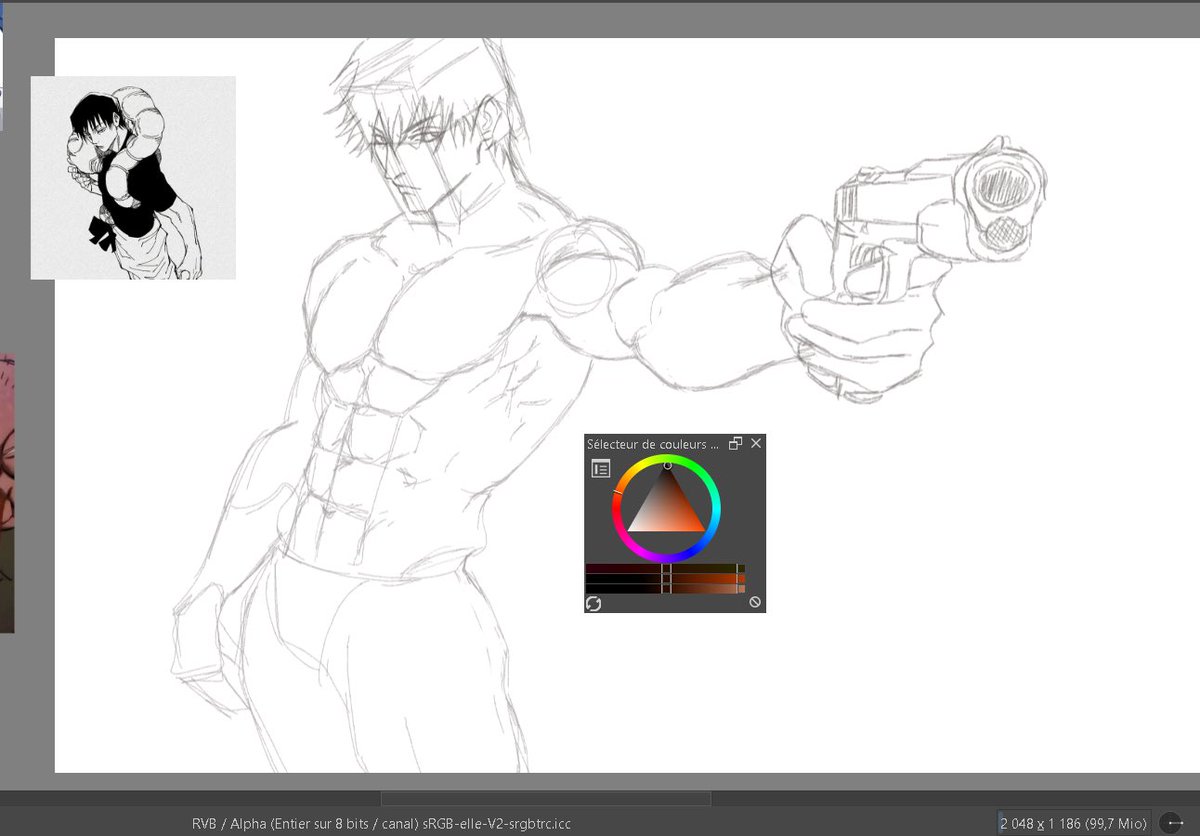Click the horizontal canvas scrollbar

click(546, 798)
